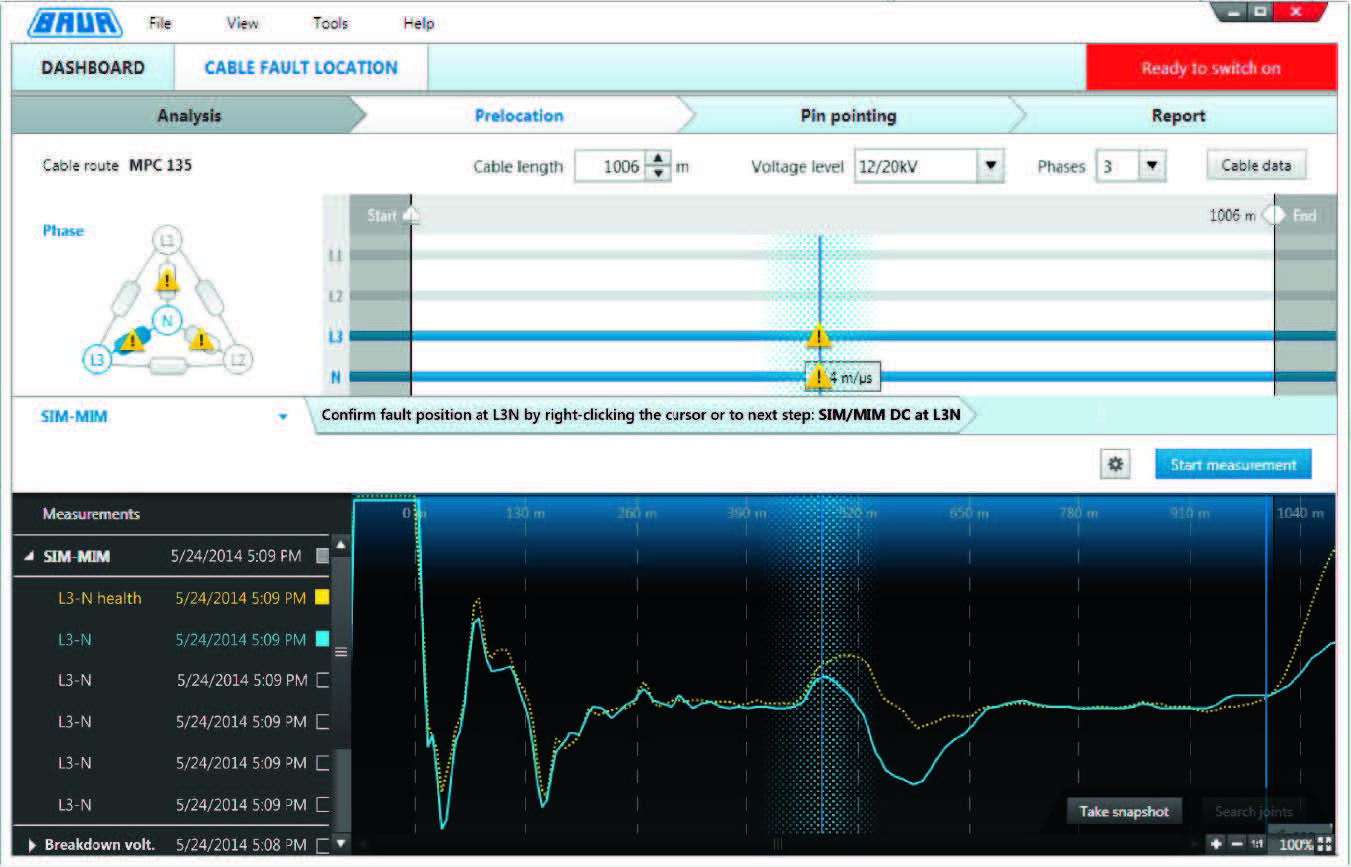Select the L3-L2 connector in the phase diagram
Viewport: 1351px width, 867px height.
[x=167, y=366]
